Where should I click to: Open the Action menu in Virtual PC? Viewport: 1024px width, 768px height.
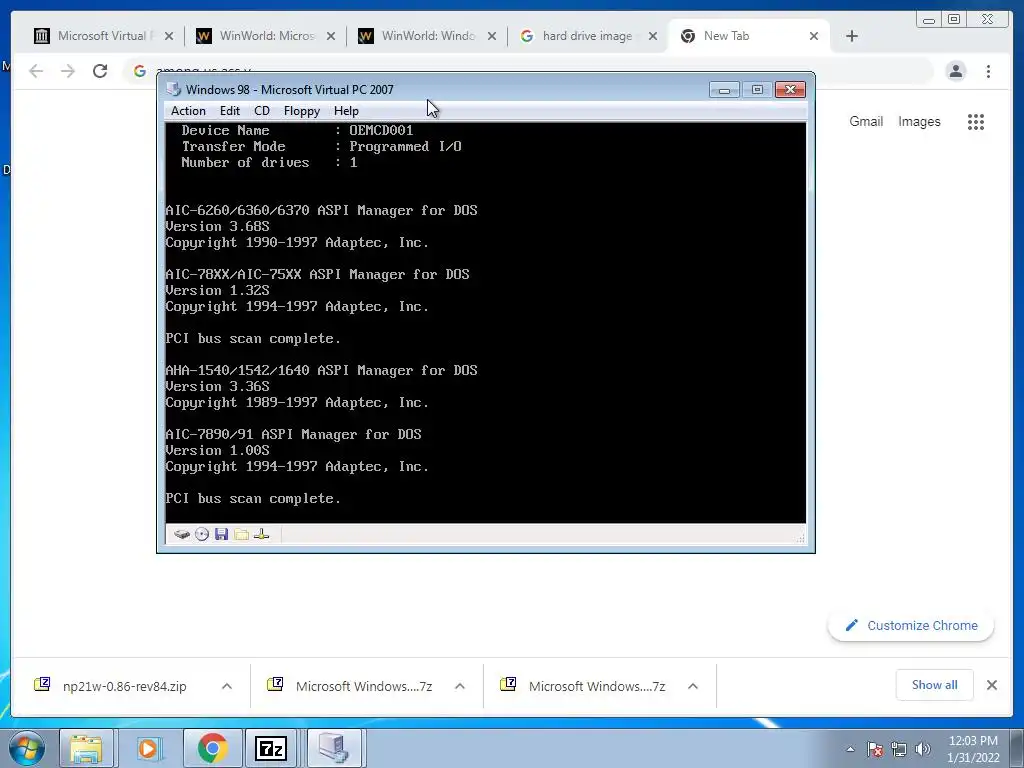pos(188,111)
